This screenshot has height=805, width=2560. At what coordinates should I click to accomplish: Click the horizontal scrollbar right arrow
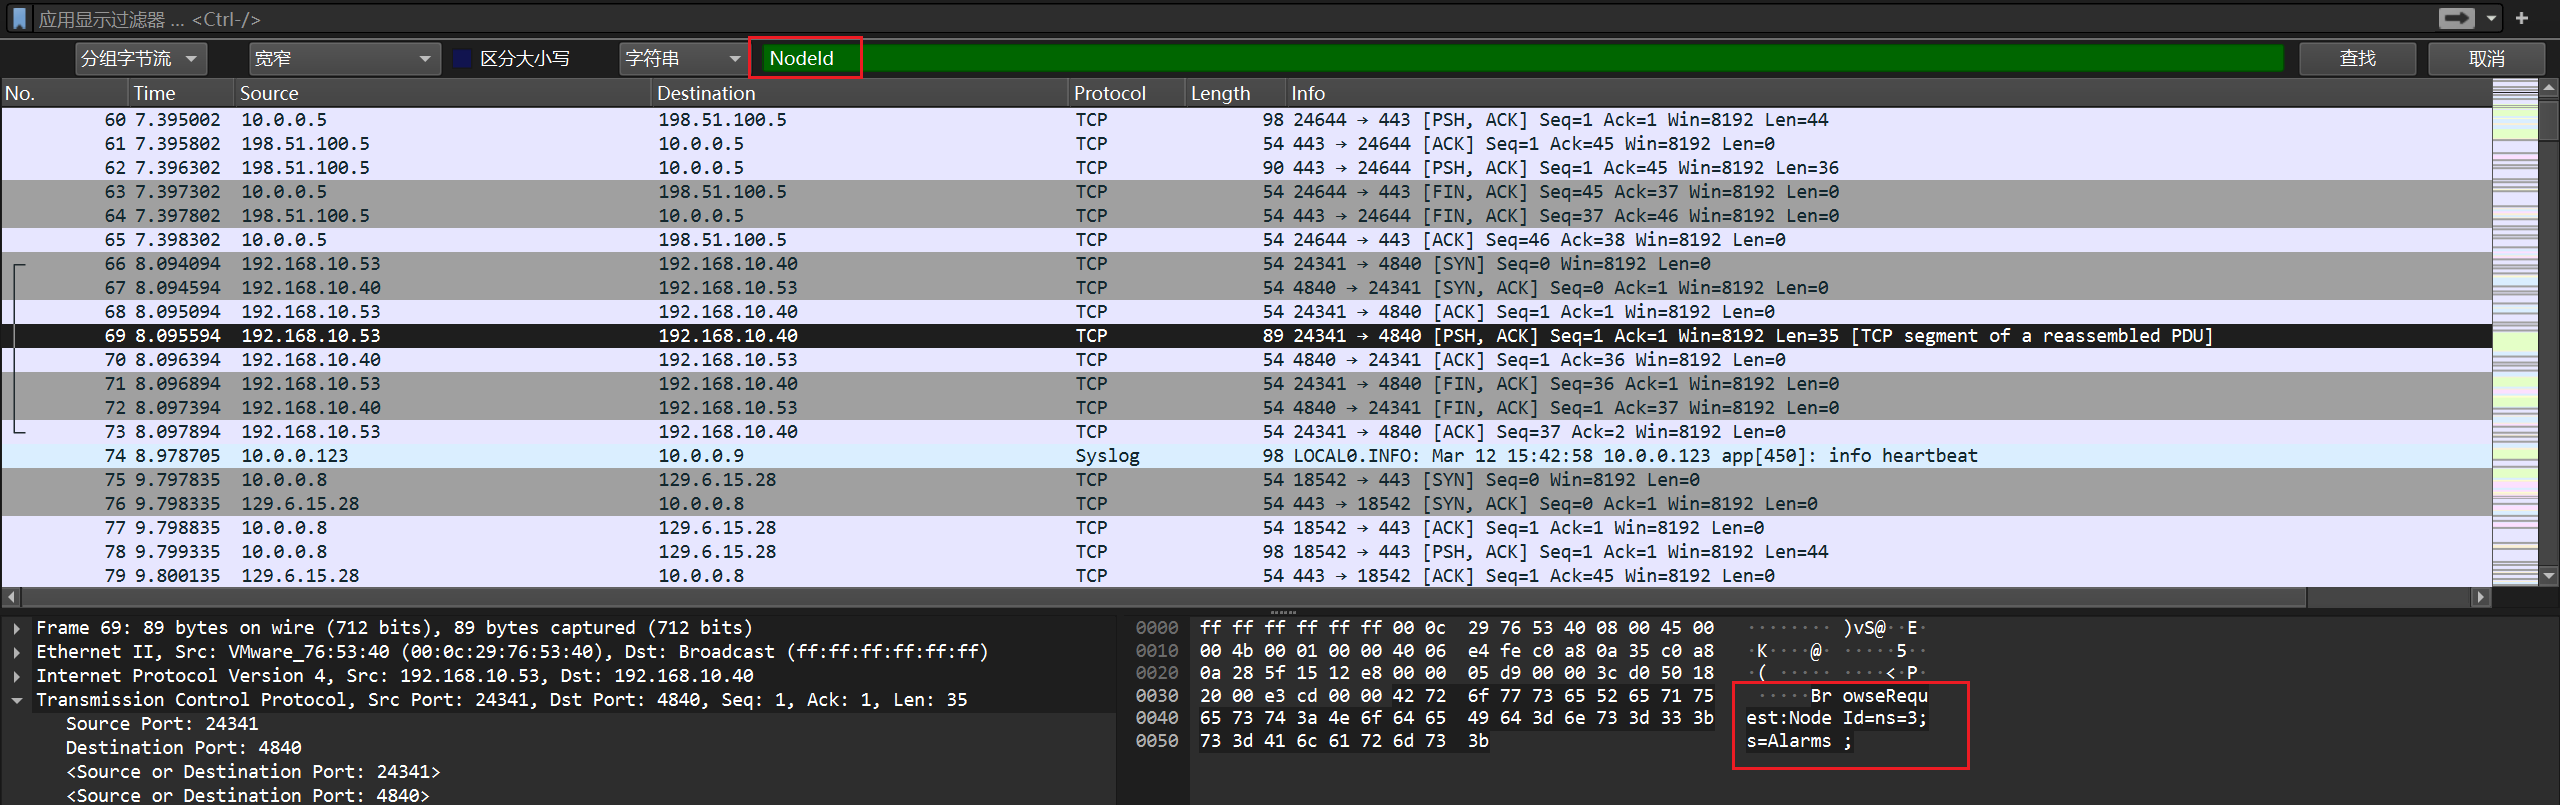(2480, 597)
